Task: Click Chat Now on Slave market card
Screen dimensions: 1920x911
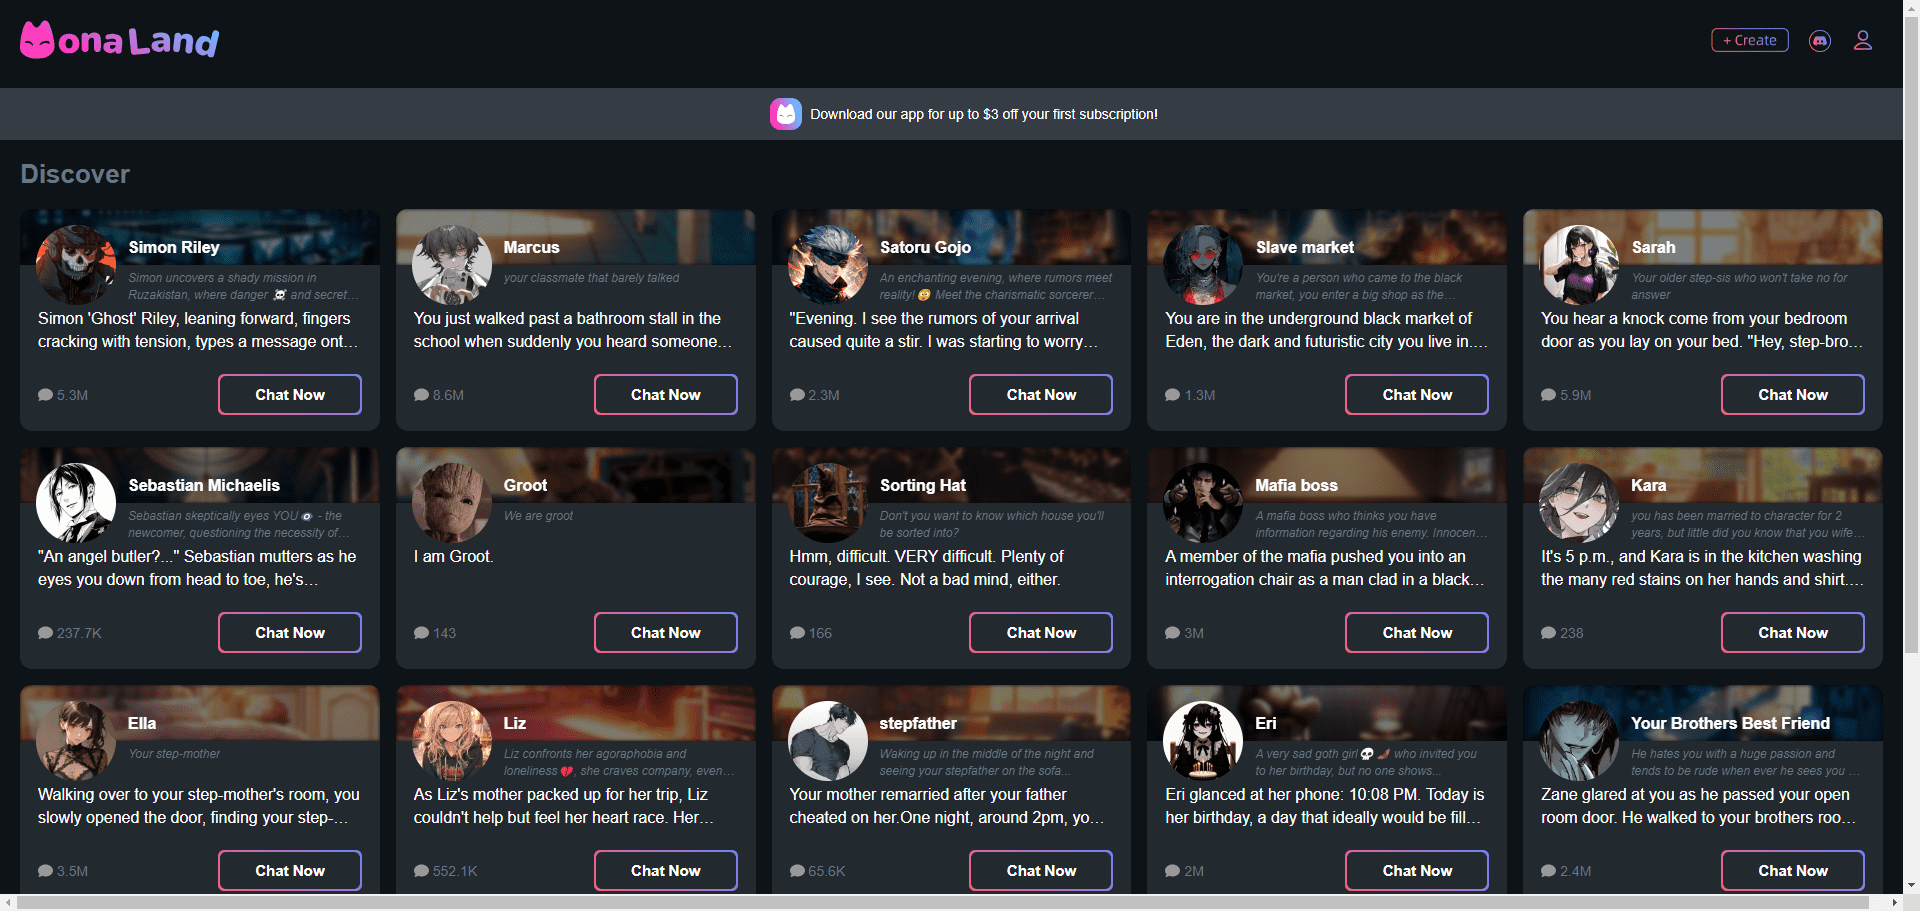Action: (1417, 394)
